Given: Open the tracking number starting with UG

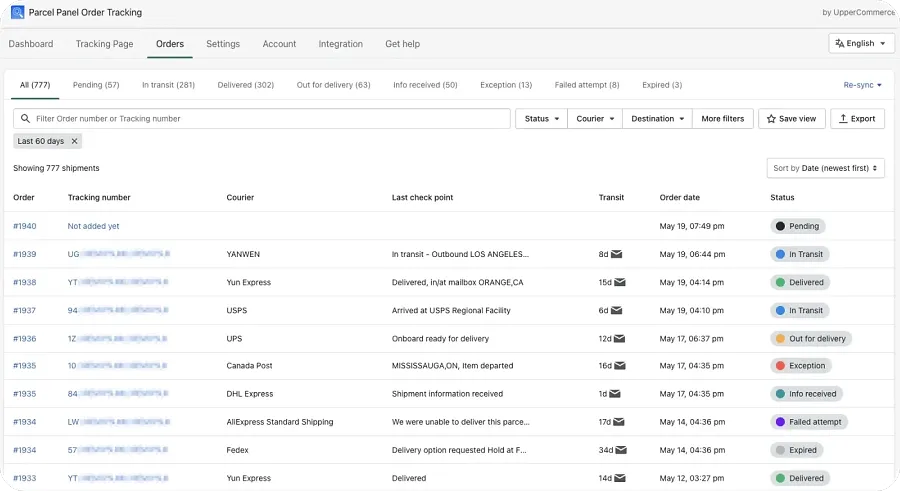Looking at the screenshot, I should [x=119, y=254].
